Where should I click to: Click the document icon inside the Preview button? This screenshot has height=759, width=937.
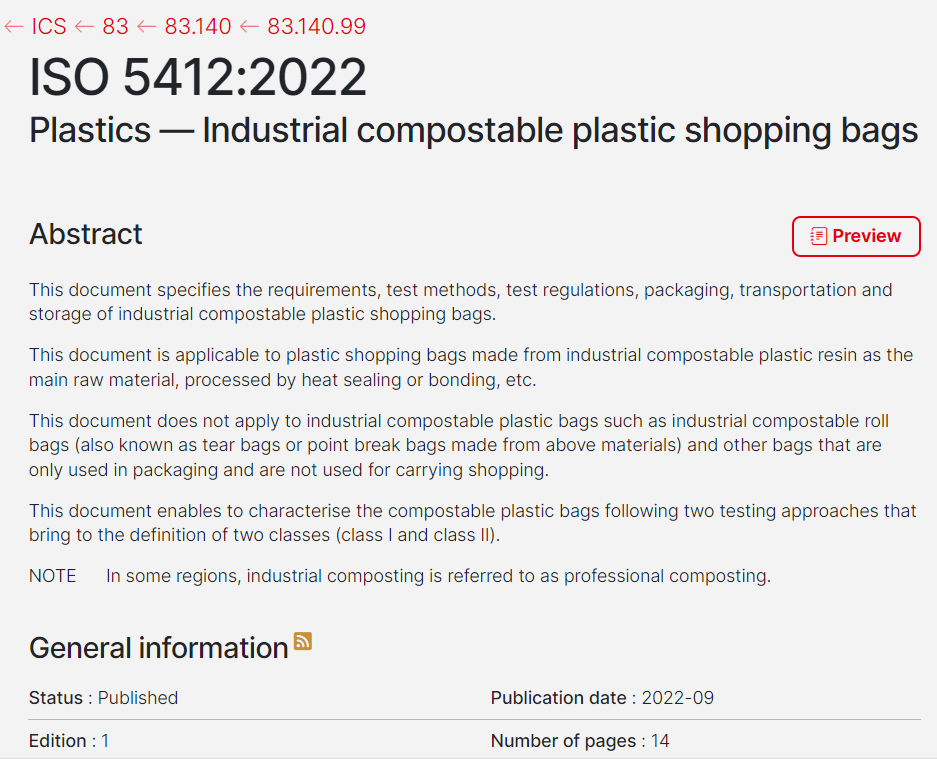click(818, 236)
